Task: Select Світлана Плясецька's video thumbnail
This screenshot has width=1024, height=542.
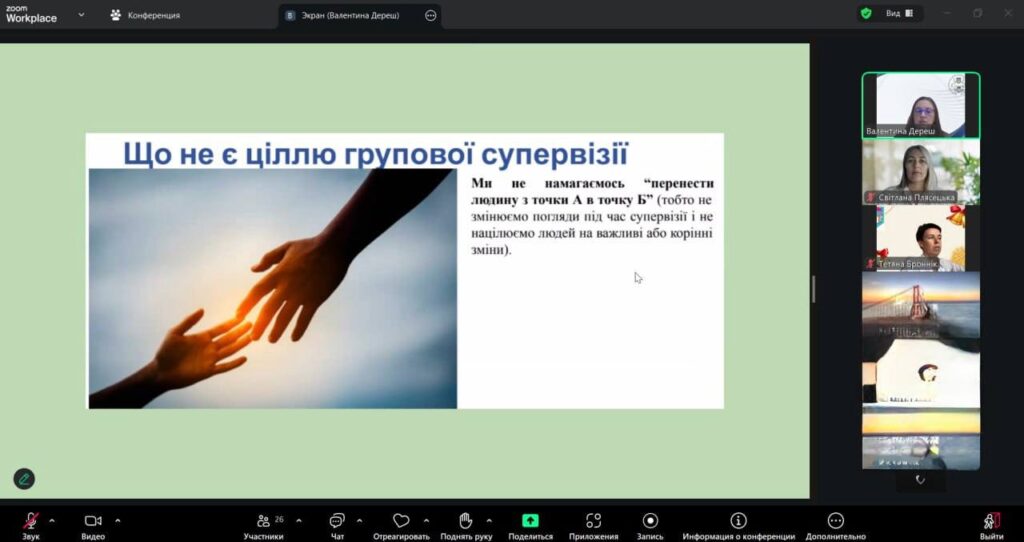Action: [x=921, y=173]
